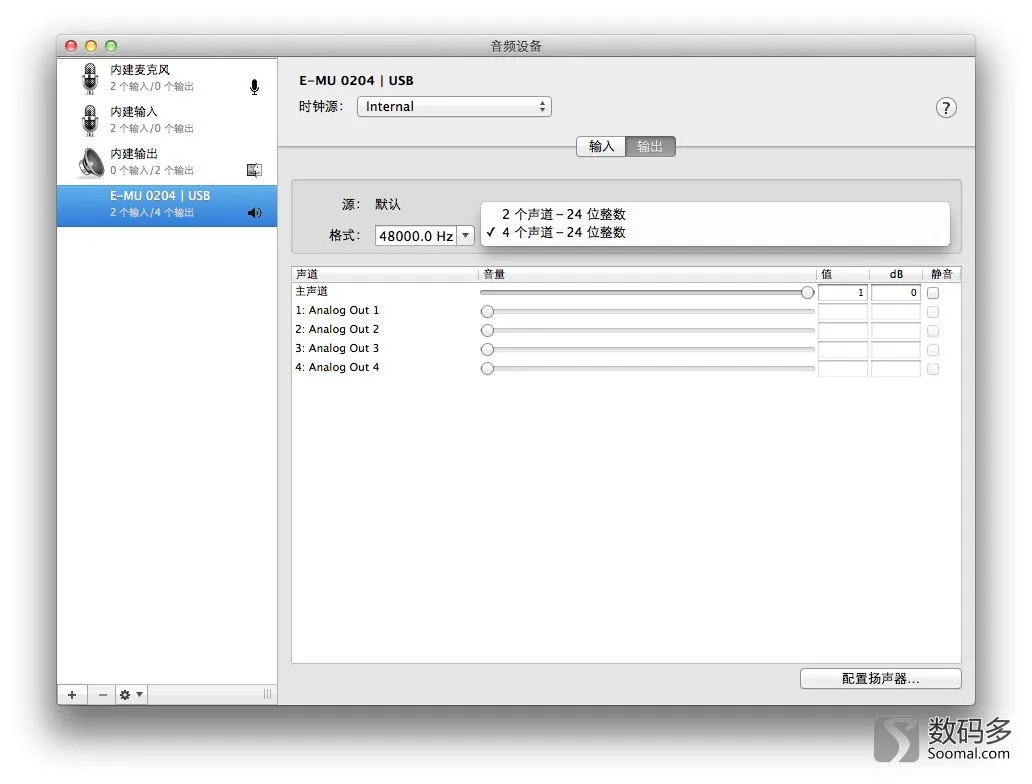Toggle mute checkbox for Analog Out 2
Viewport: 1032px width, 784px height.
933,331
